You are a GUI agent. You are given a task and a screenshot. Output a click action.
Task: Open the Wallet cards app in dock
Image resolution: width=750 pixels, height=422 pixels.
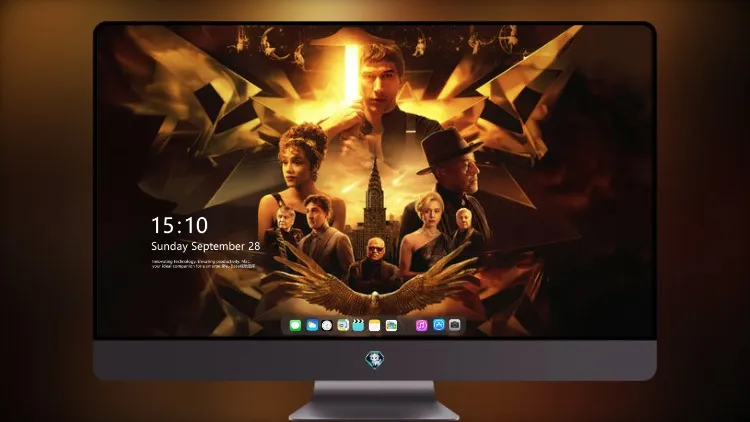click(x=391, y=326)
